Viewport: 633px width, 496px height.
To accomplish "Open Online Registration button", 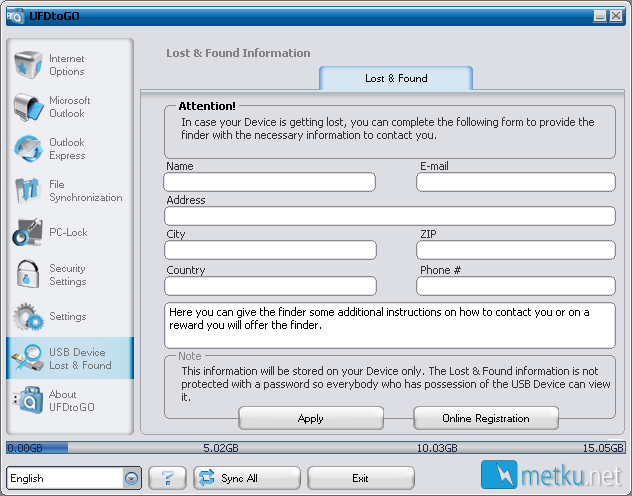I will [486, 419].
